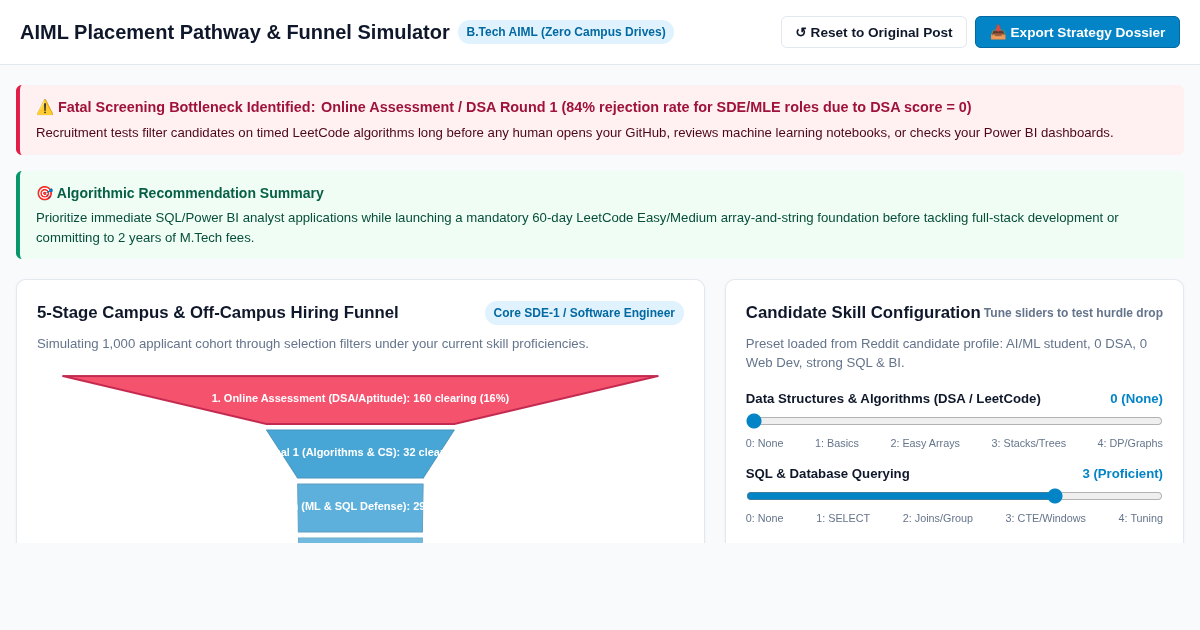Click the '2: Easy Arrays' slider label
Viewport: 1200px width, 630px height.
(923, 443)
